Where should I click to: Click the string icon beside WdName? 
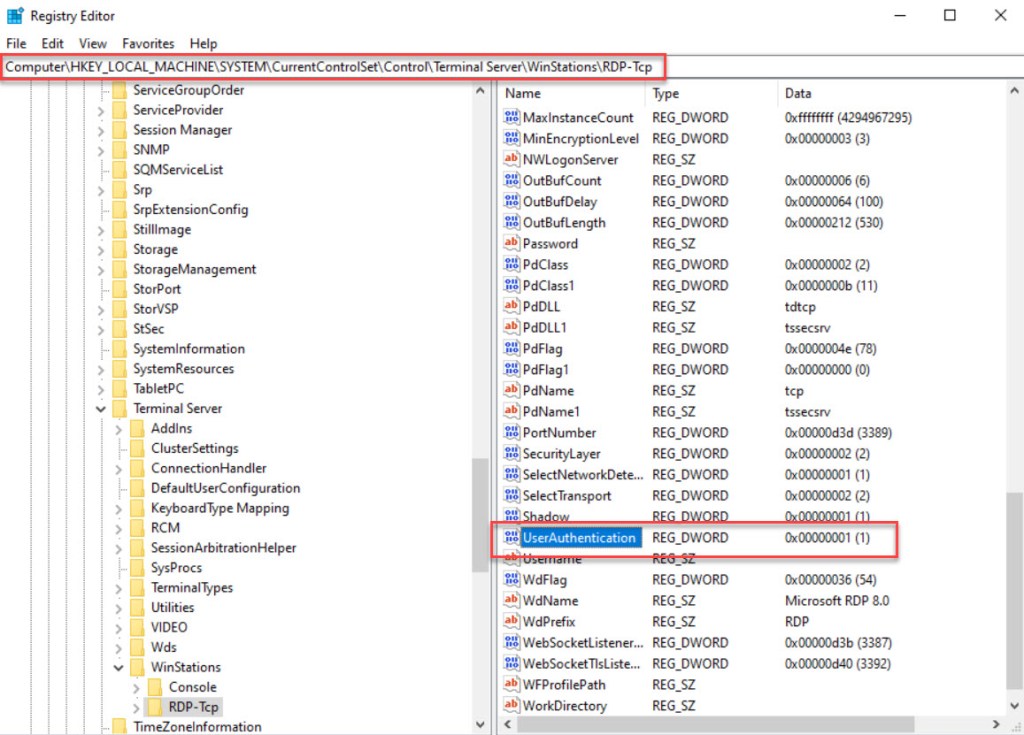tap(511, 601)
